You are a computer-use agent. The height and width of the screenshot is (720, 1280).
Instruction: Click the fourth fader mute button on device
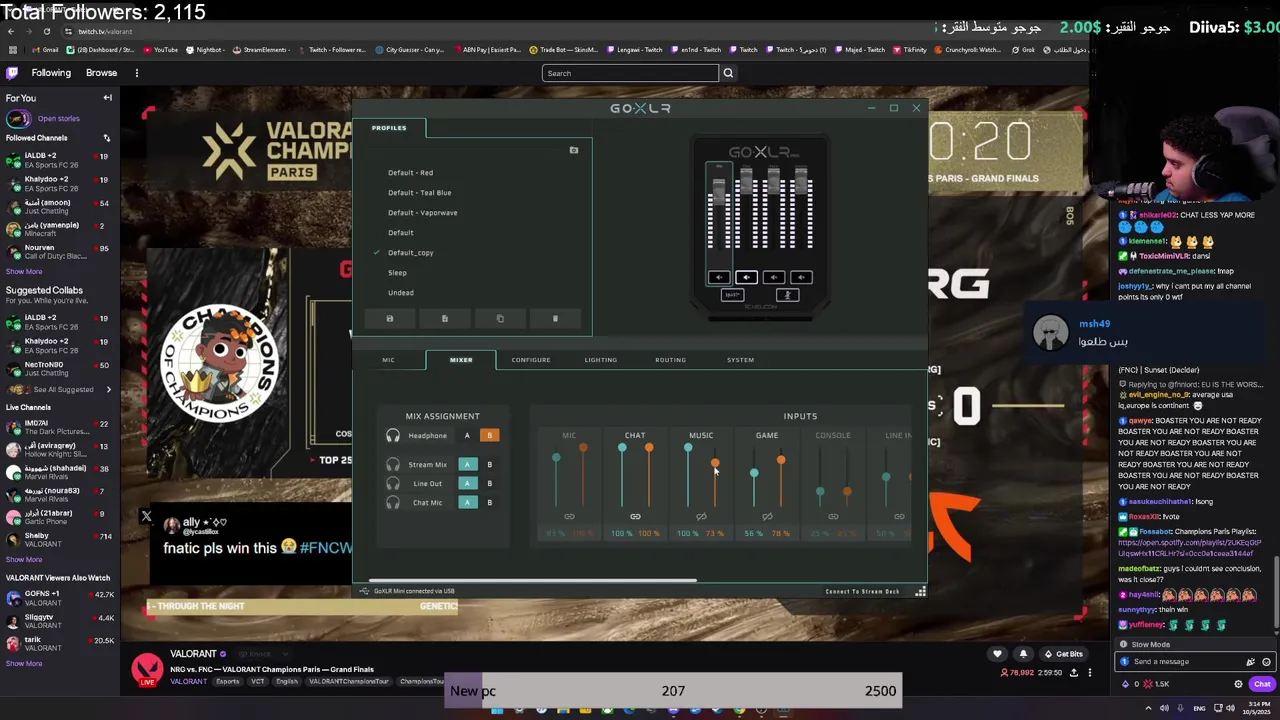click(801, 278)
